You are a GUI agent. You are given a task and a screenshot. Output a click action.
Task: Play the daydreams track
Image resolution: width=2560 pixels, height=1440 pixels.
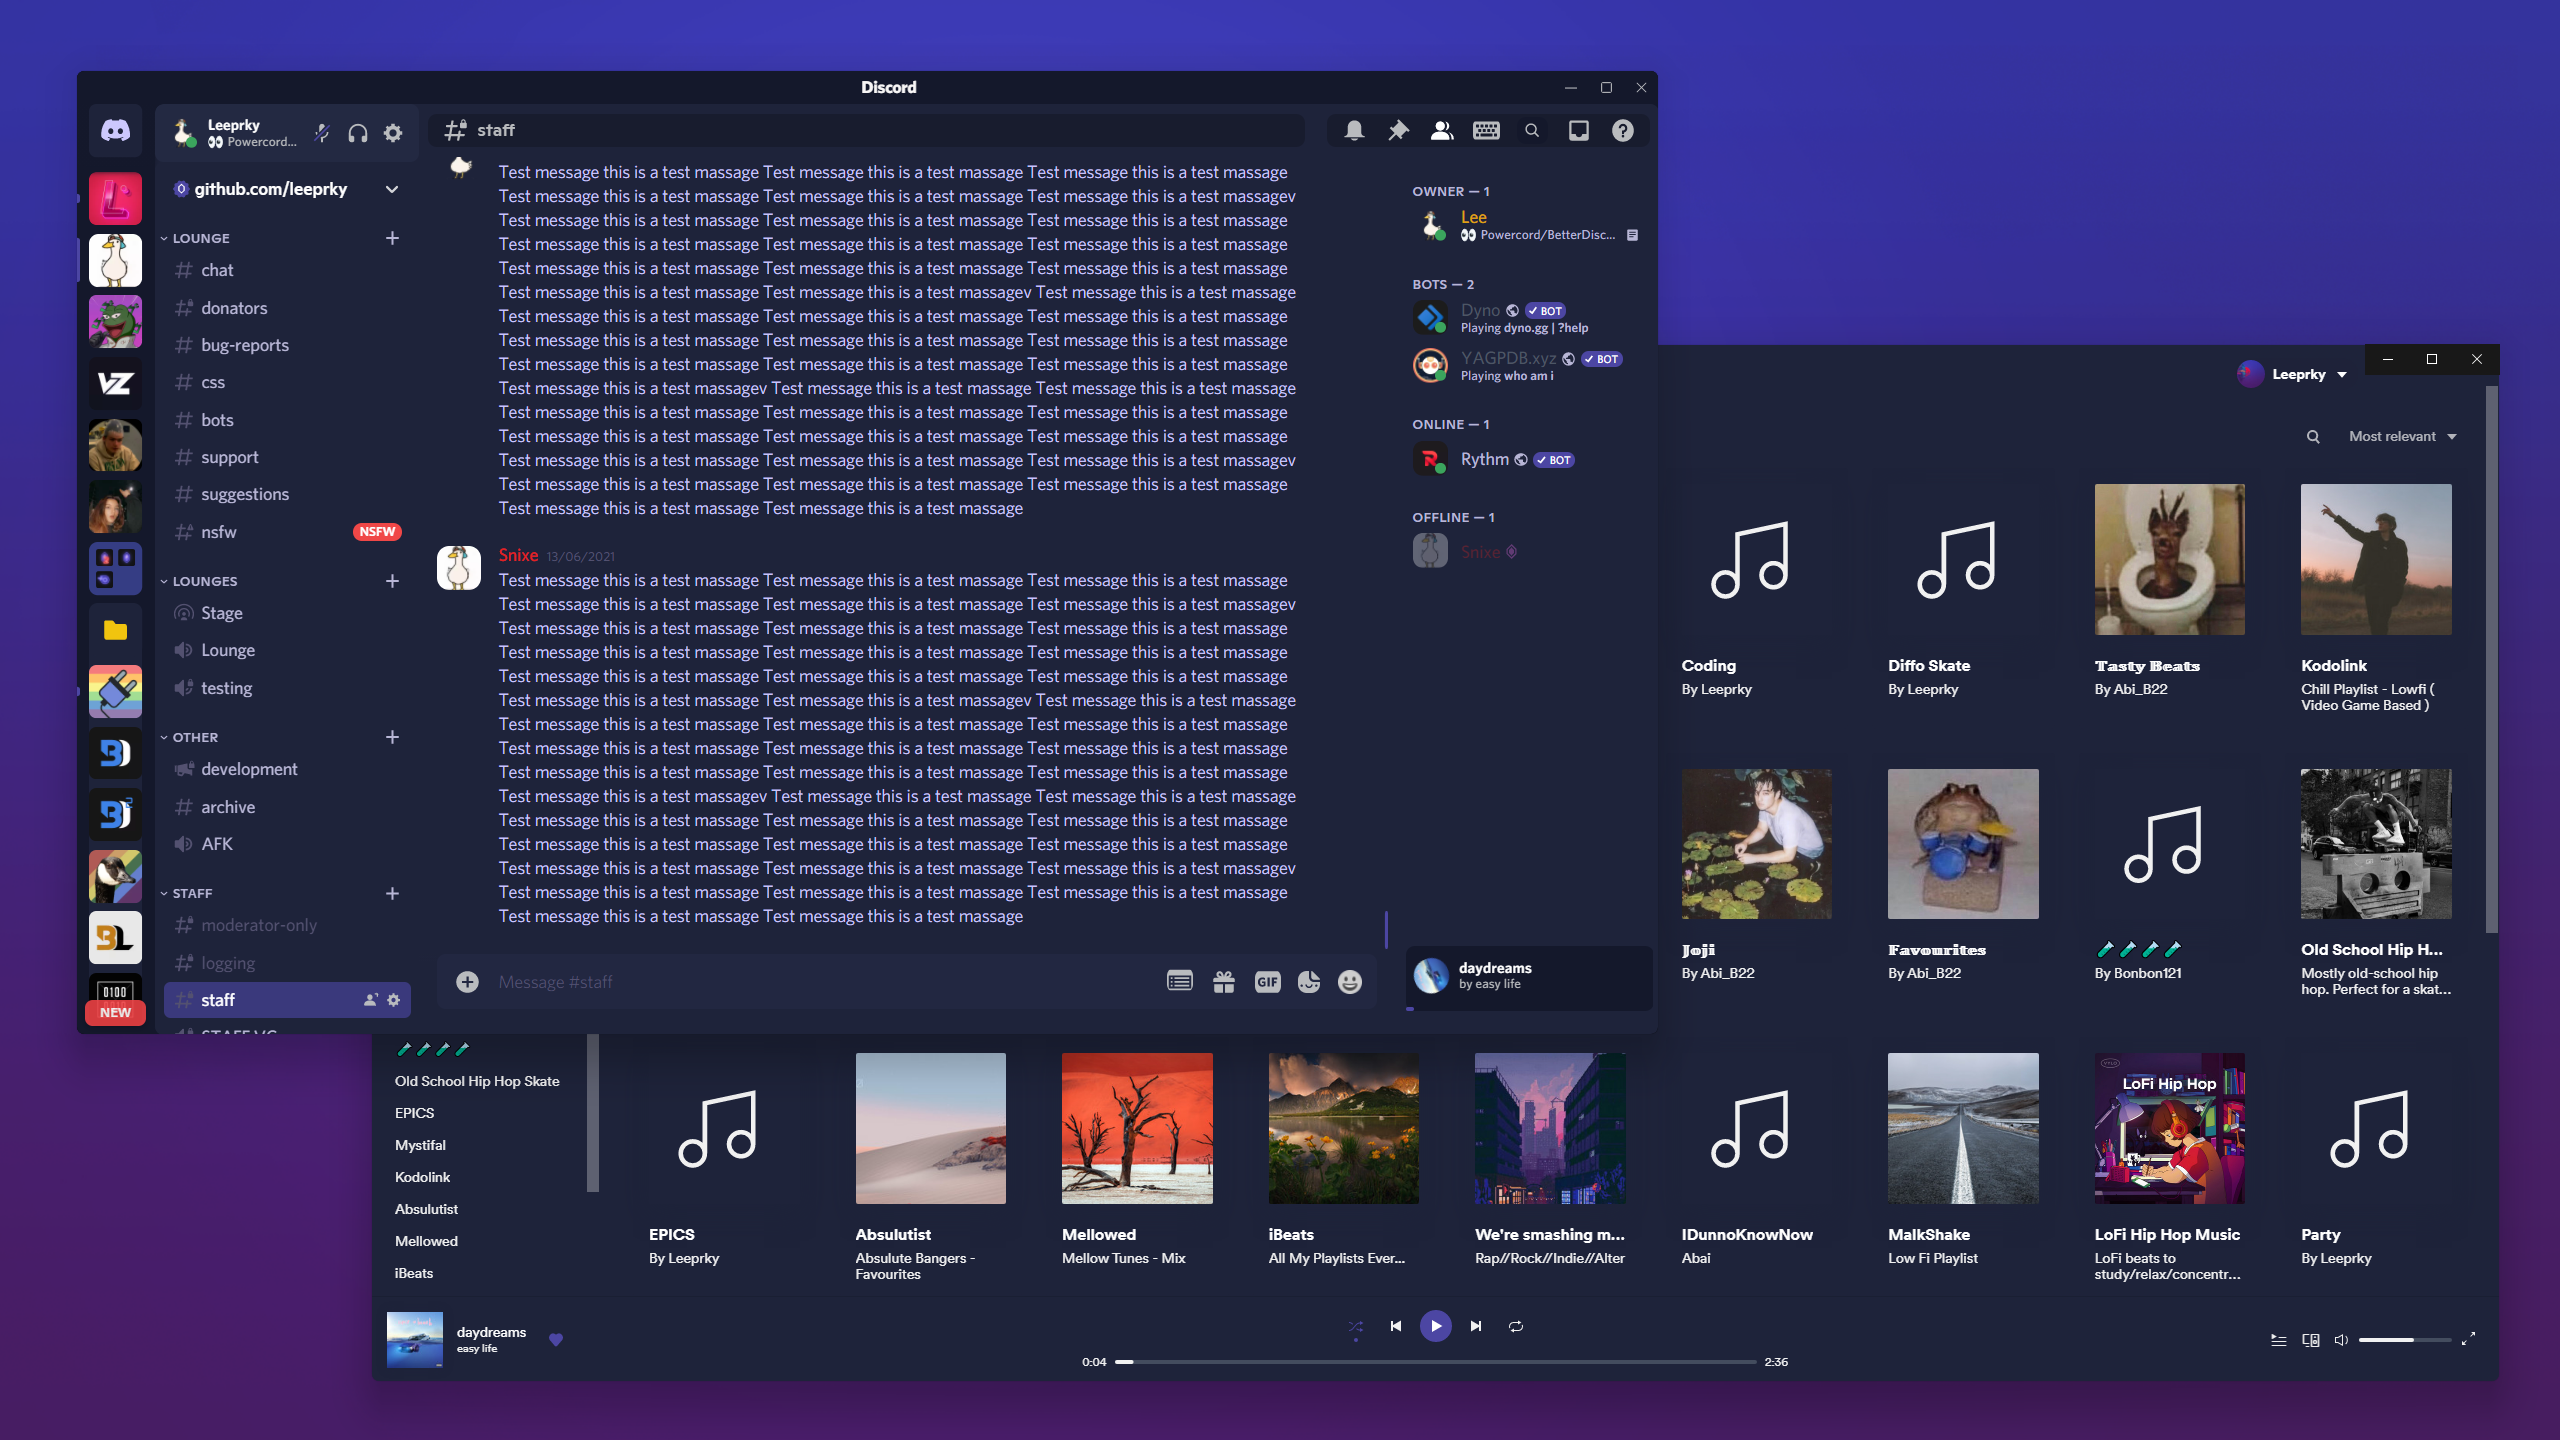(1436, 1326)
